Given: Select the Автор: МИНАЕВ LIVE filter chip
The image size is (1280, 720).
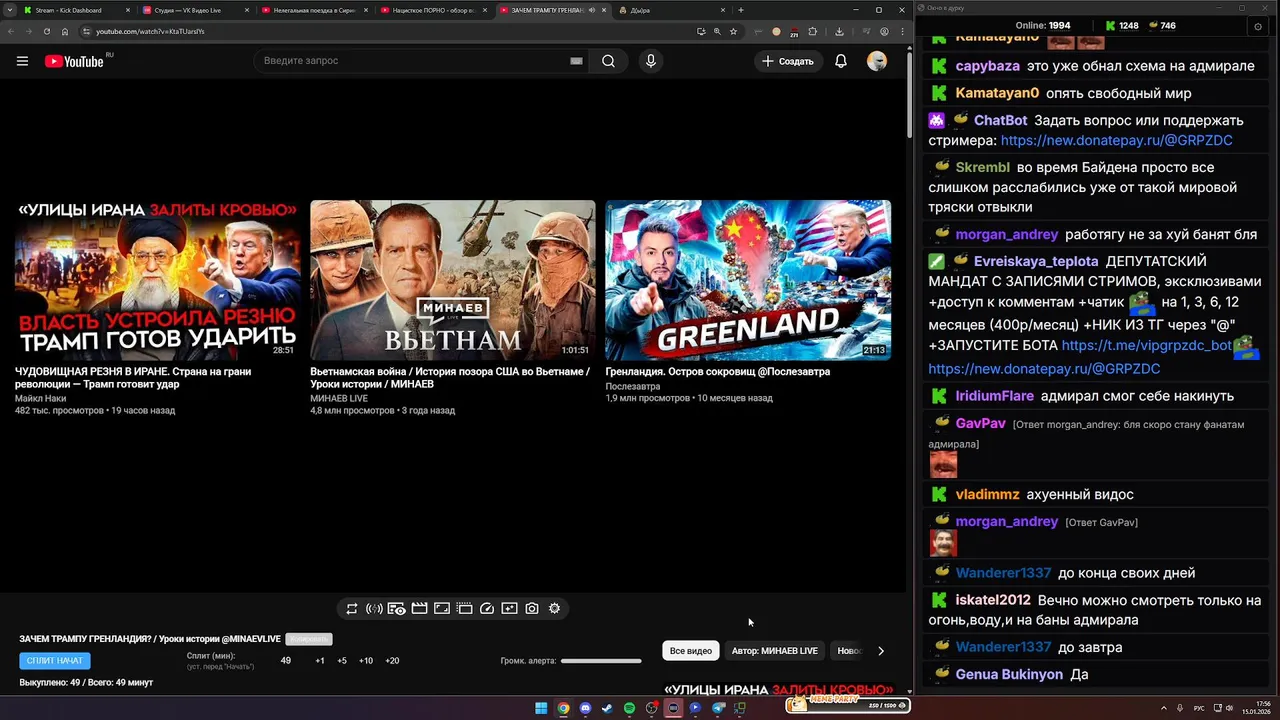Looking at the screenshot, I should pos(774,651).
